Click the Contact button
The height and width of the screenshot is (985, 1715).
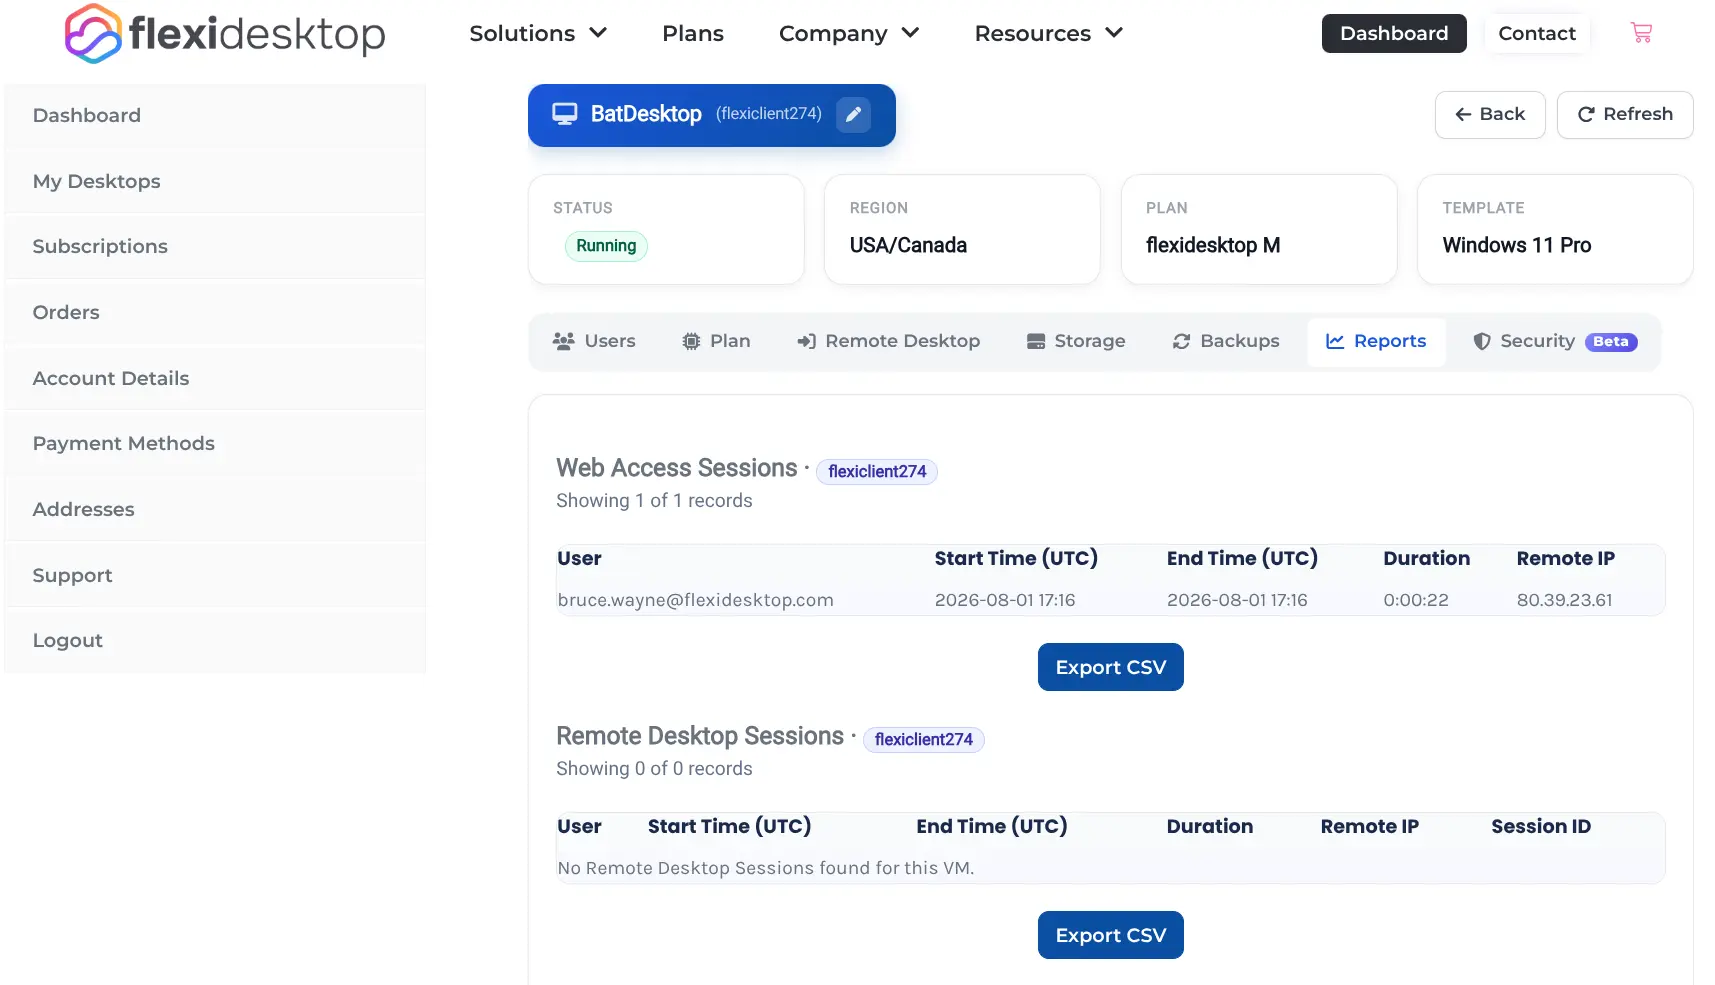coord(1537,33)
